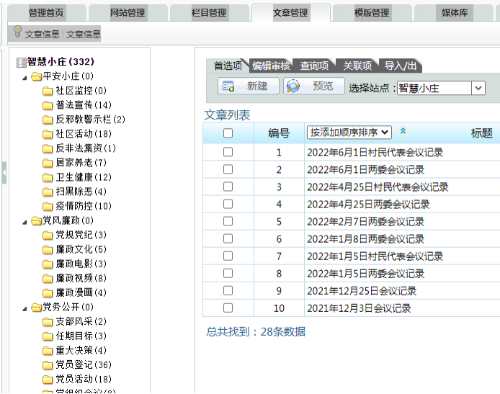The image size is (500, 394).
Task: Open the 选择站点 dropdown showing 智慧小庄
Action: coord(441,88)
